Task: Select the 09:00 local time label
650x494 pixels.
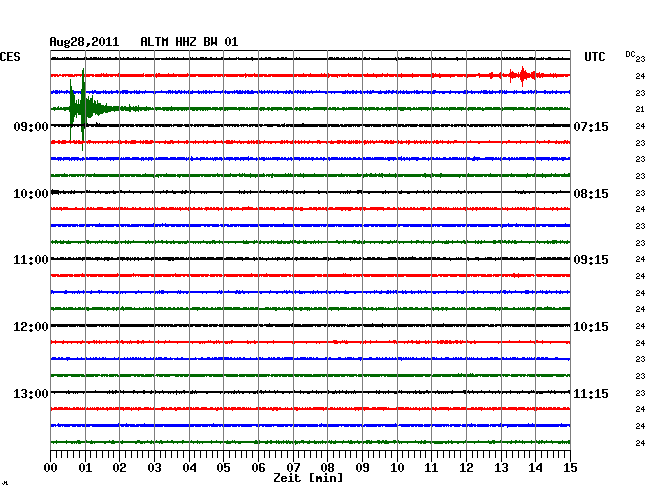Action: [x=31, y=126]
